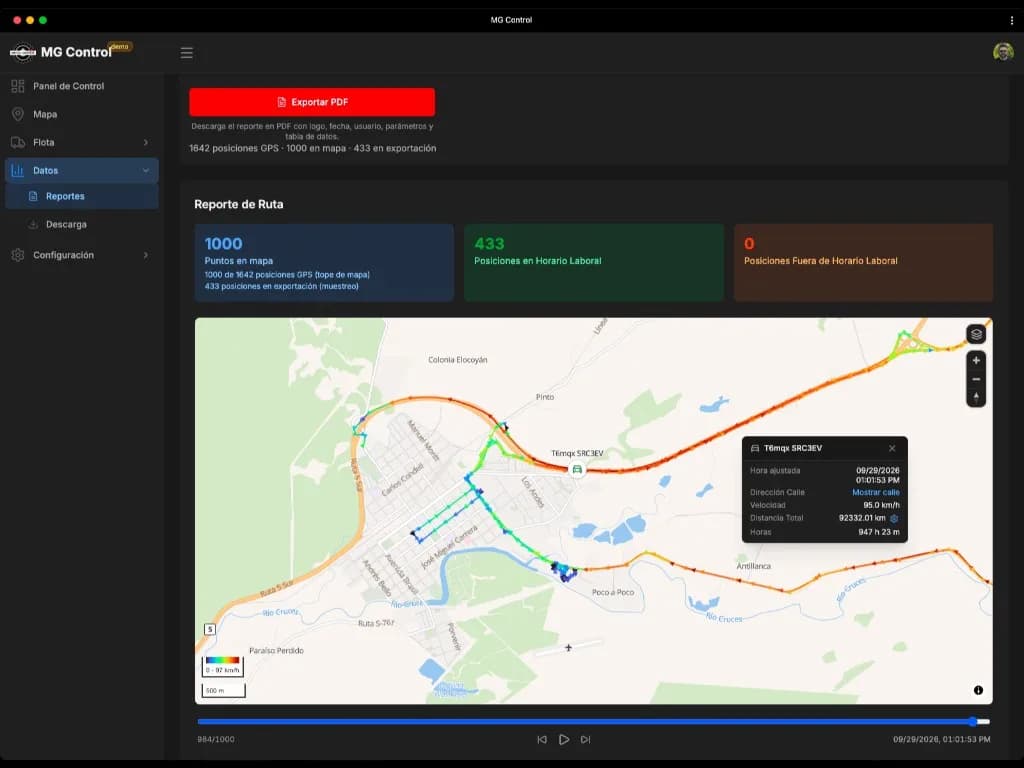The width and height of the screenshot is (1024, 768).
Task: Click the vehicle marker on map
Action: click(x=577, y=470)
